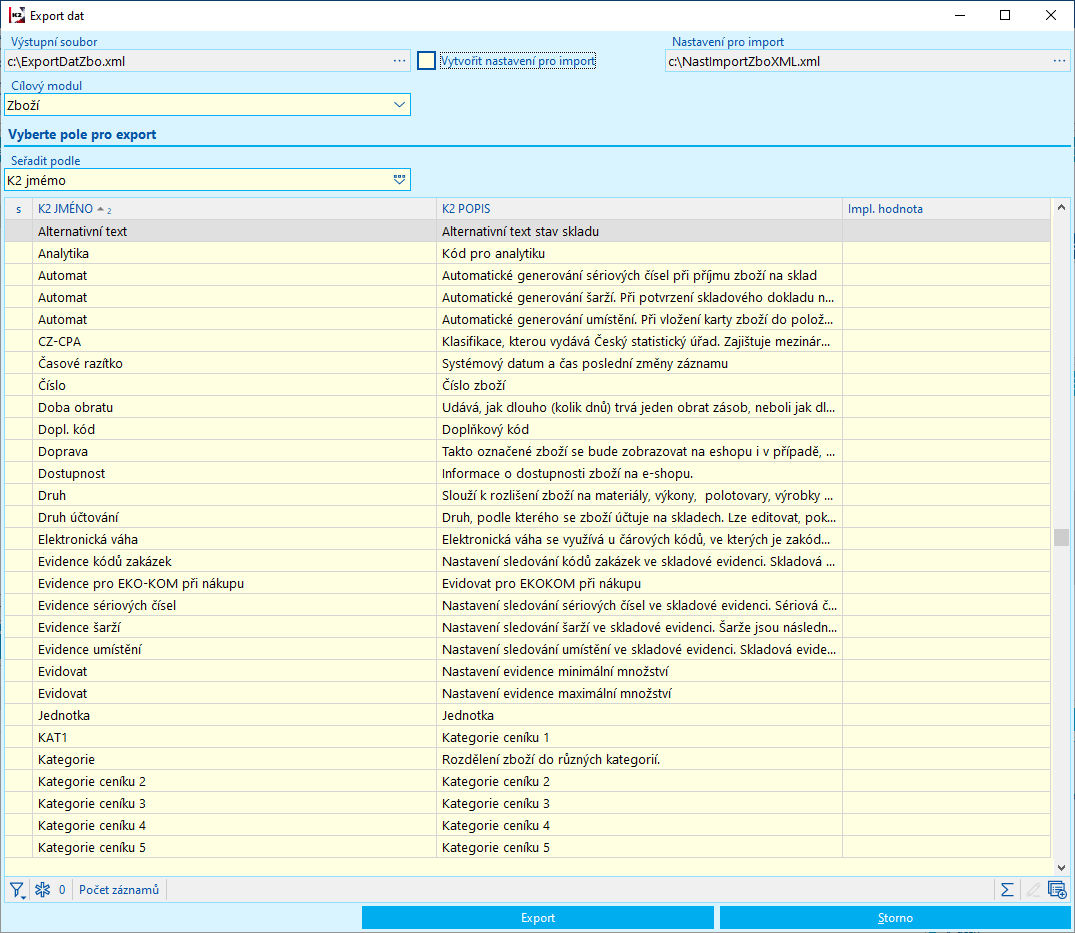Browse for output file via ellipsis button

tap(400, 61)
